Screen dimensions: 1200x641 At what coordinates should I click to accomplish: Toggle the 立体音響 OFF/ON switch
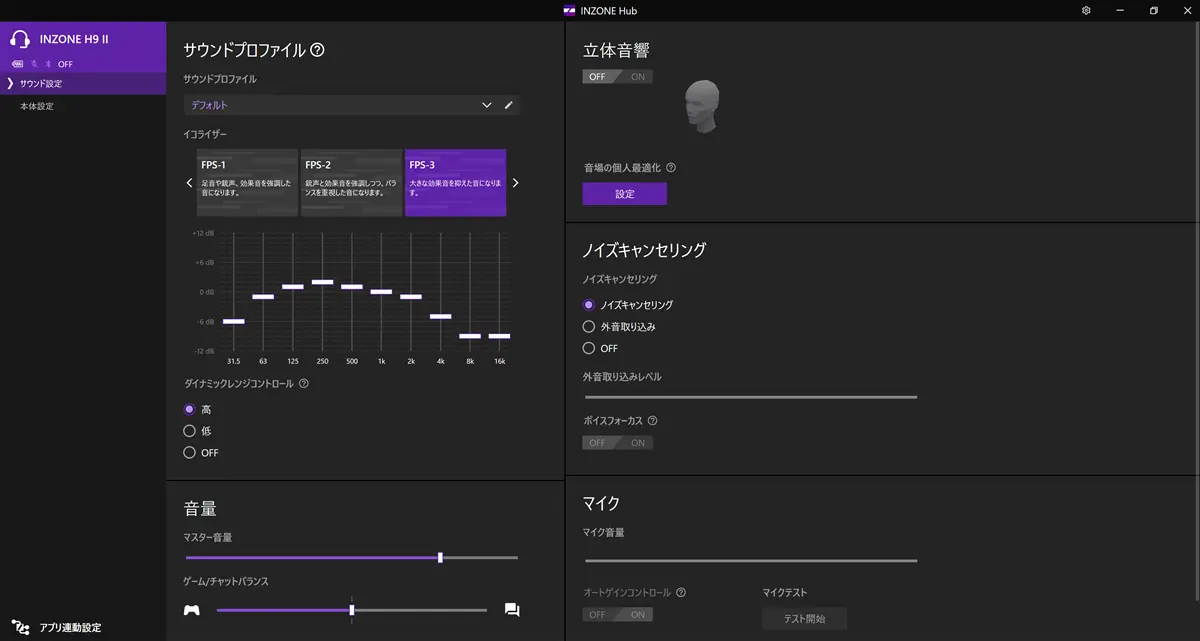click(x=618, y=77)
